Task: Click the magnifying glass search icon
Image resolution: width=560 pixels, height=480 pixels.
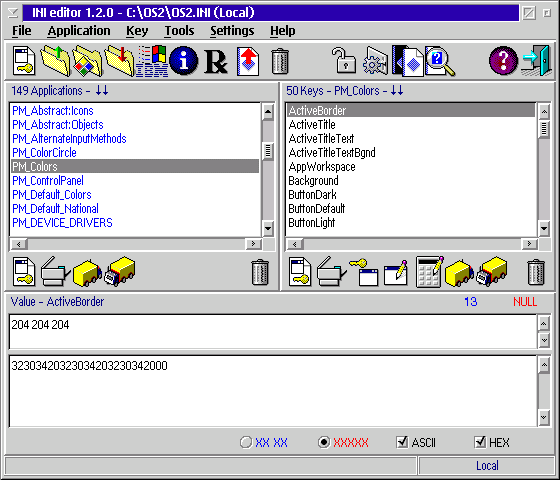Action: (x=440, y=61)
